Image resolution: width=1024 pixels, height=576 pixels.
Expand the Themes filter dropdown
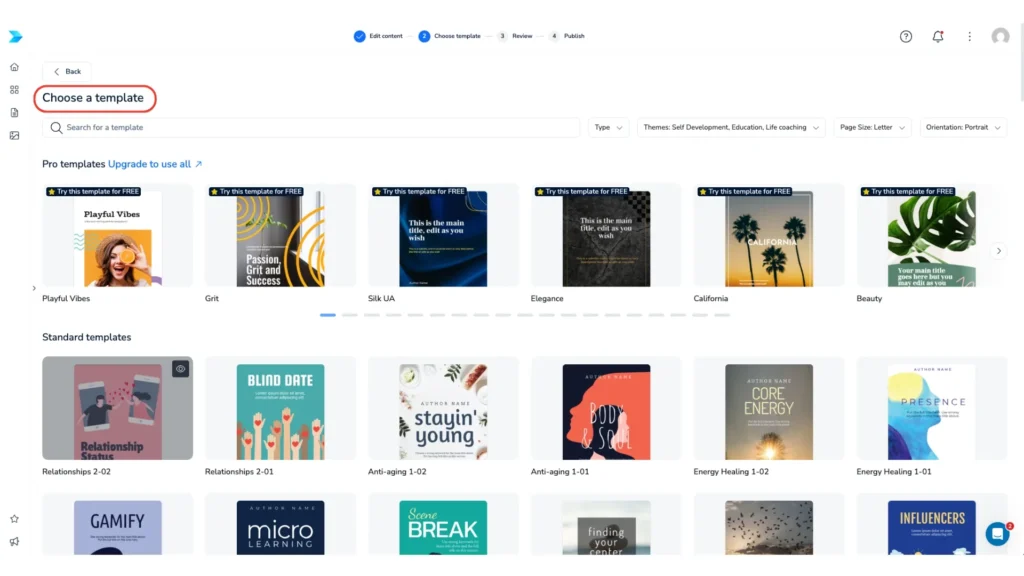coord(731,127)
